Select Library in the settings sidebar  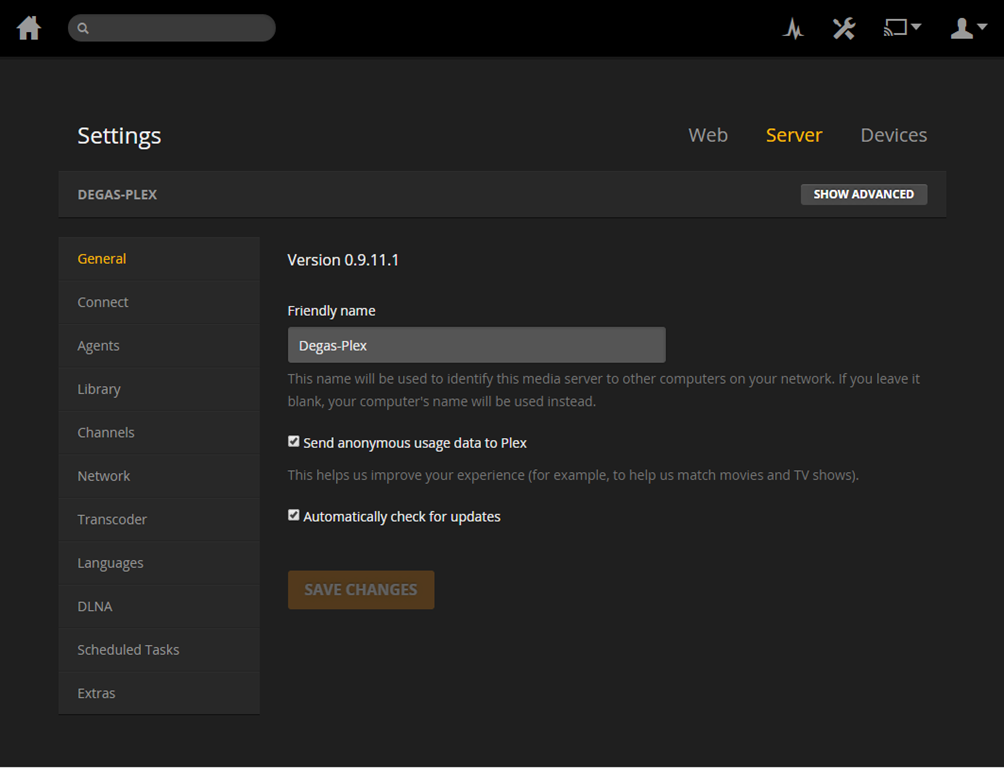point(99,389)
